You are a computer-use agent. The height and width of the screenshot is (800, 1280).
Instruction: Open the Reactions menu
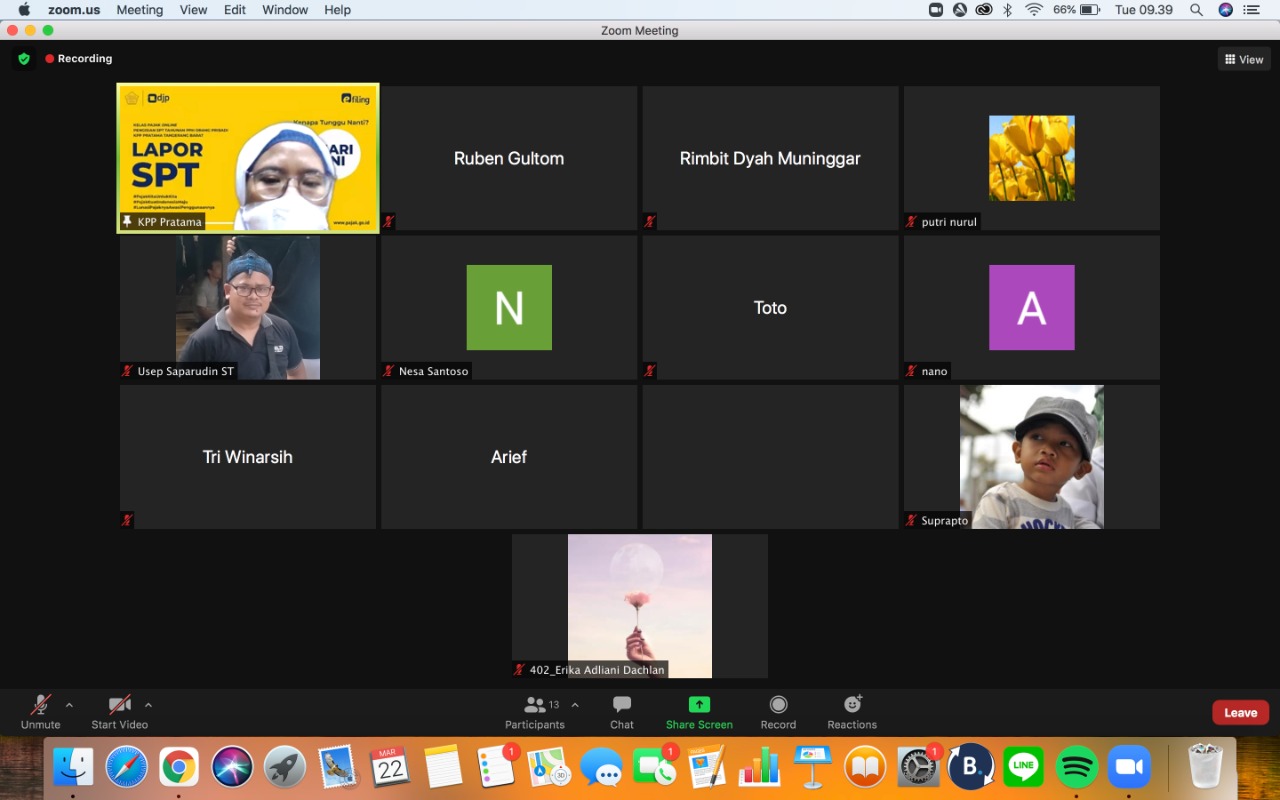click(x=852, y=705)
